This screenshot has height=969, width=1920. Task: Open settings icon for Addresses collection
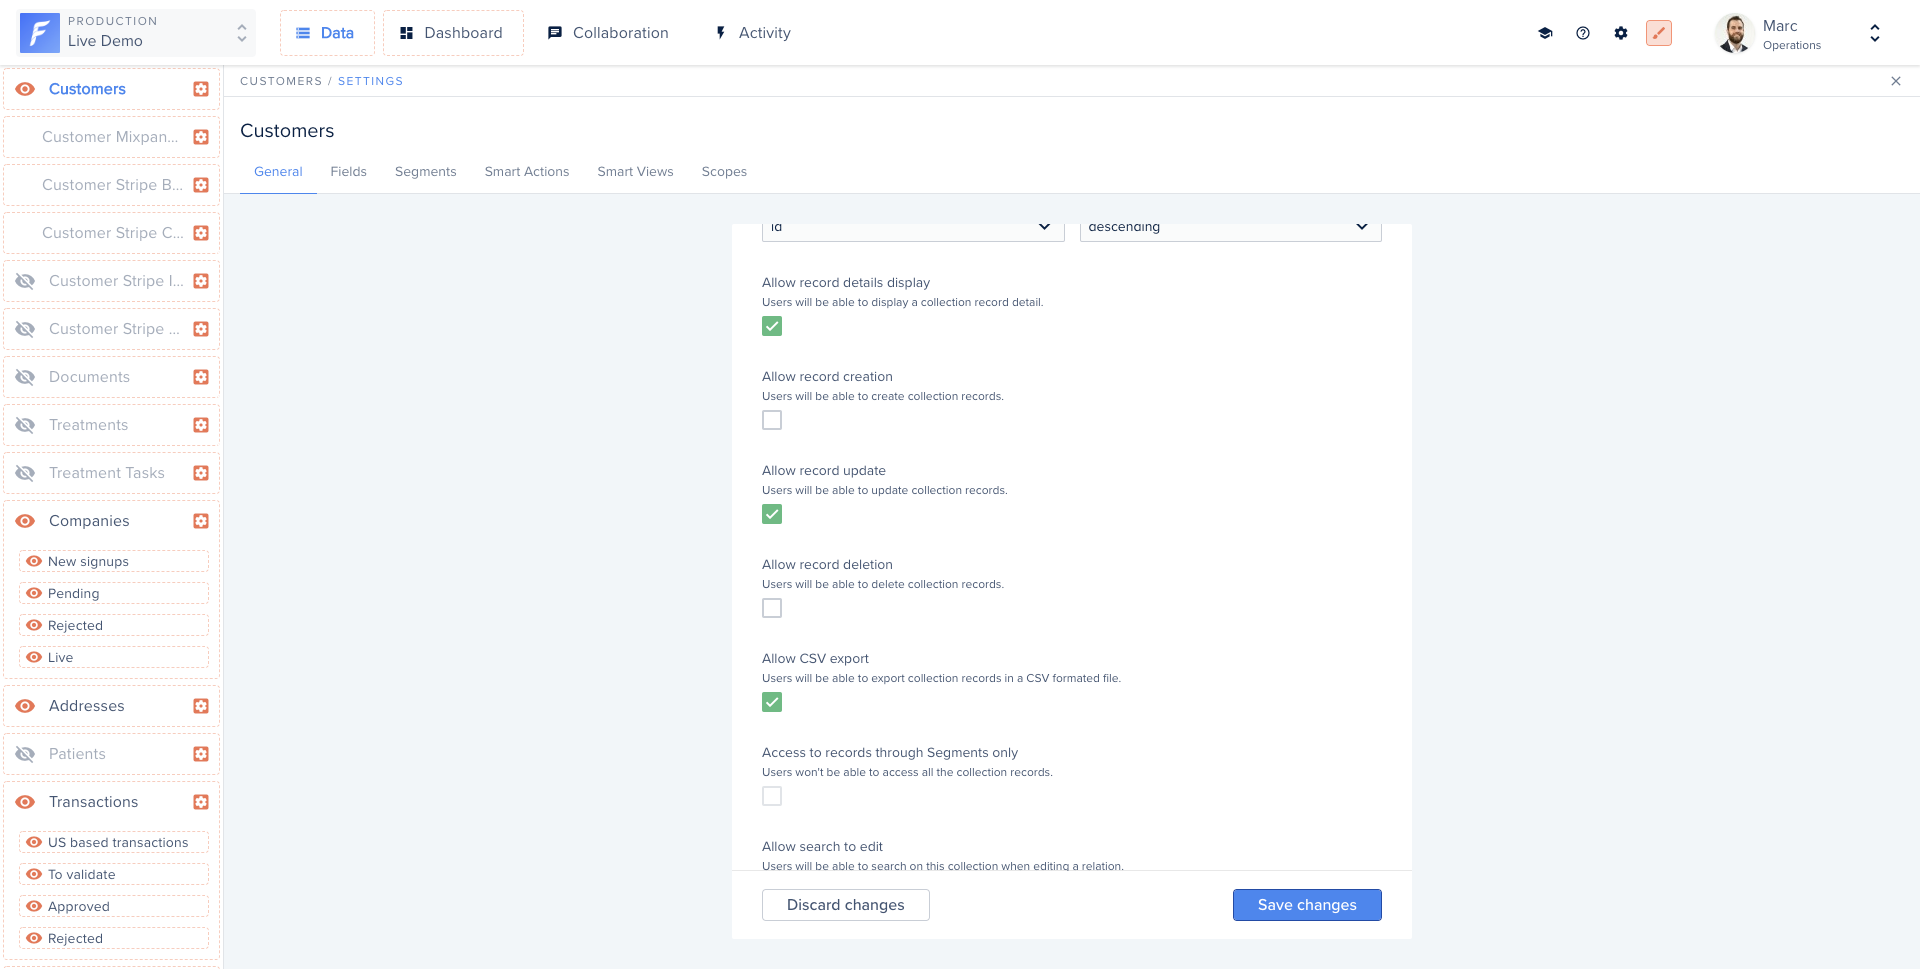point(201,706)
